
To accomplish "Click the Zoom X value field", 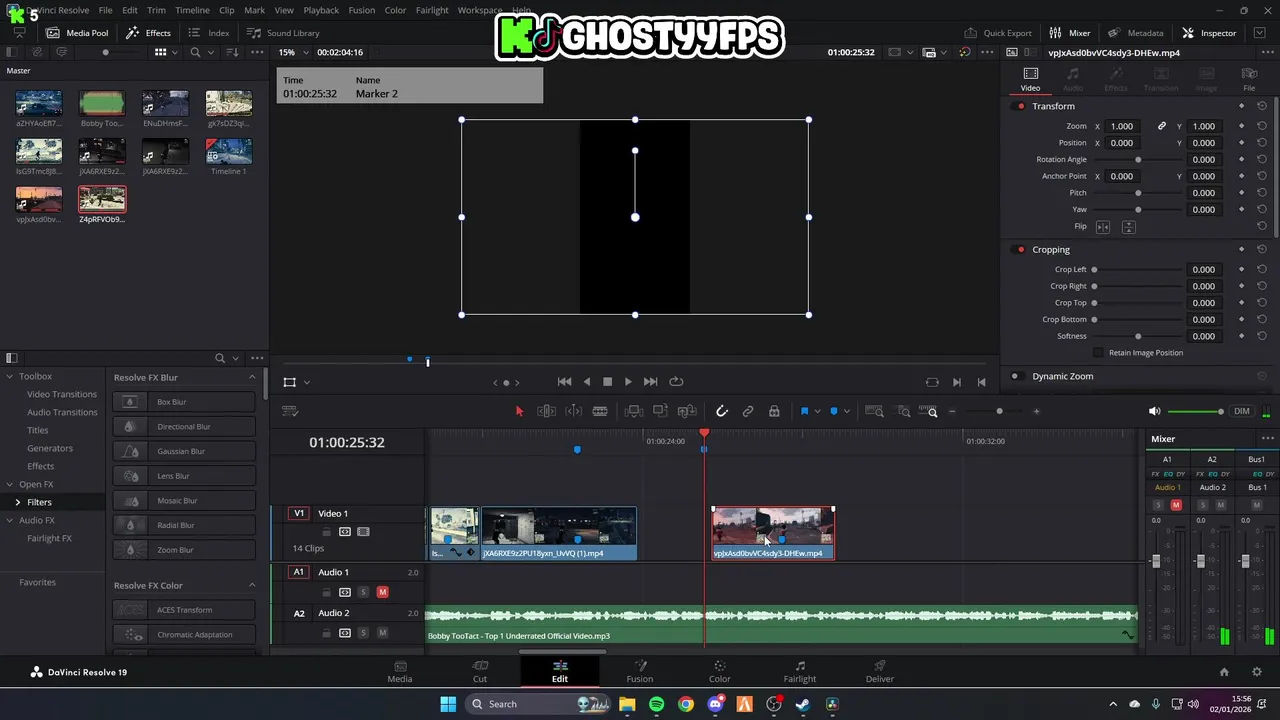I will (x=1122, y=126).
